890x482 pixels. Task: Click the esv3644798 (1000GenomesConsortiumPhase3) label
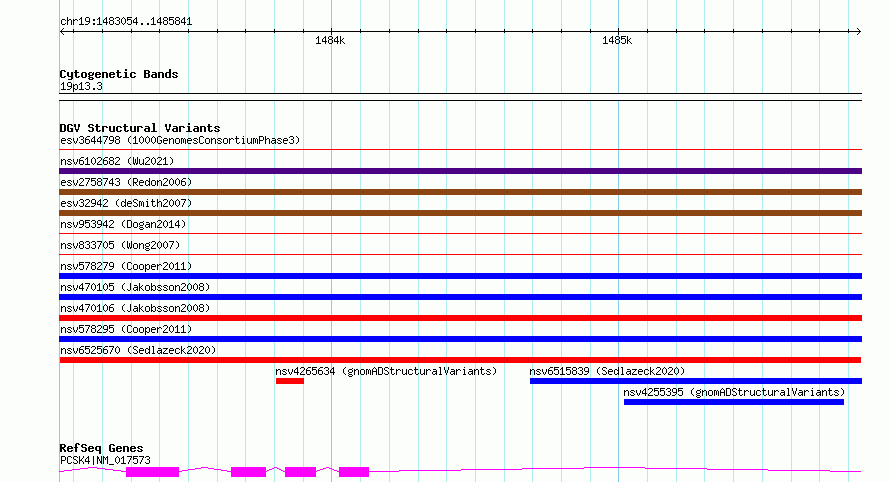(x=180, y=140)
